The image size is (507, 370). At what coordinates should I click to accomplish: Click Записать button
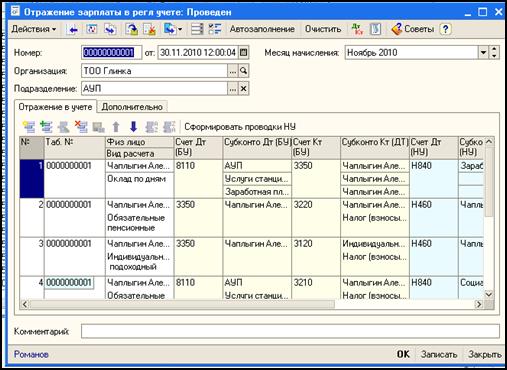(439, 354)
